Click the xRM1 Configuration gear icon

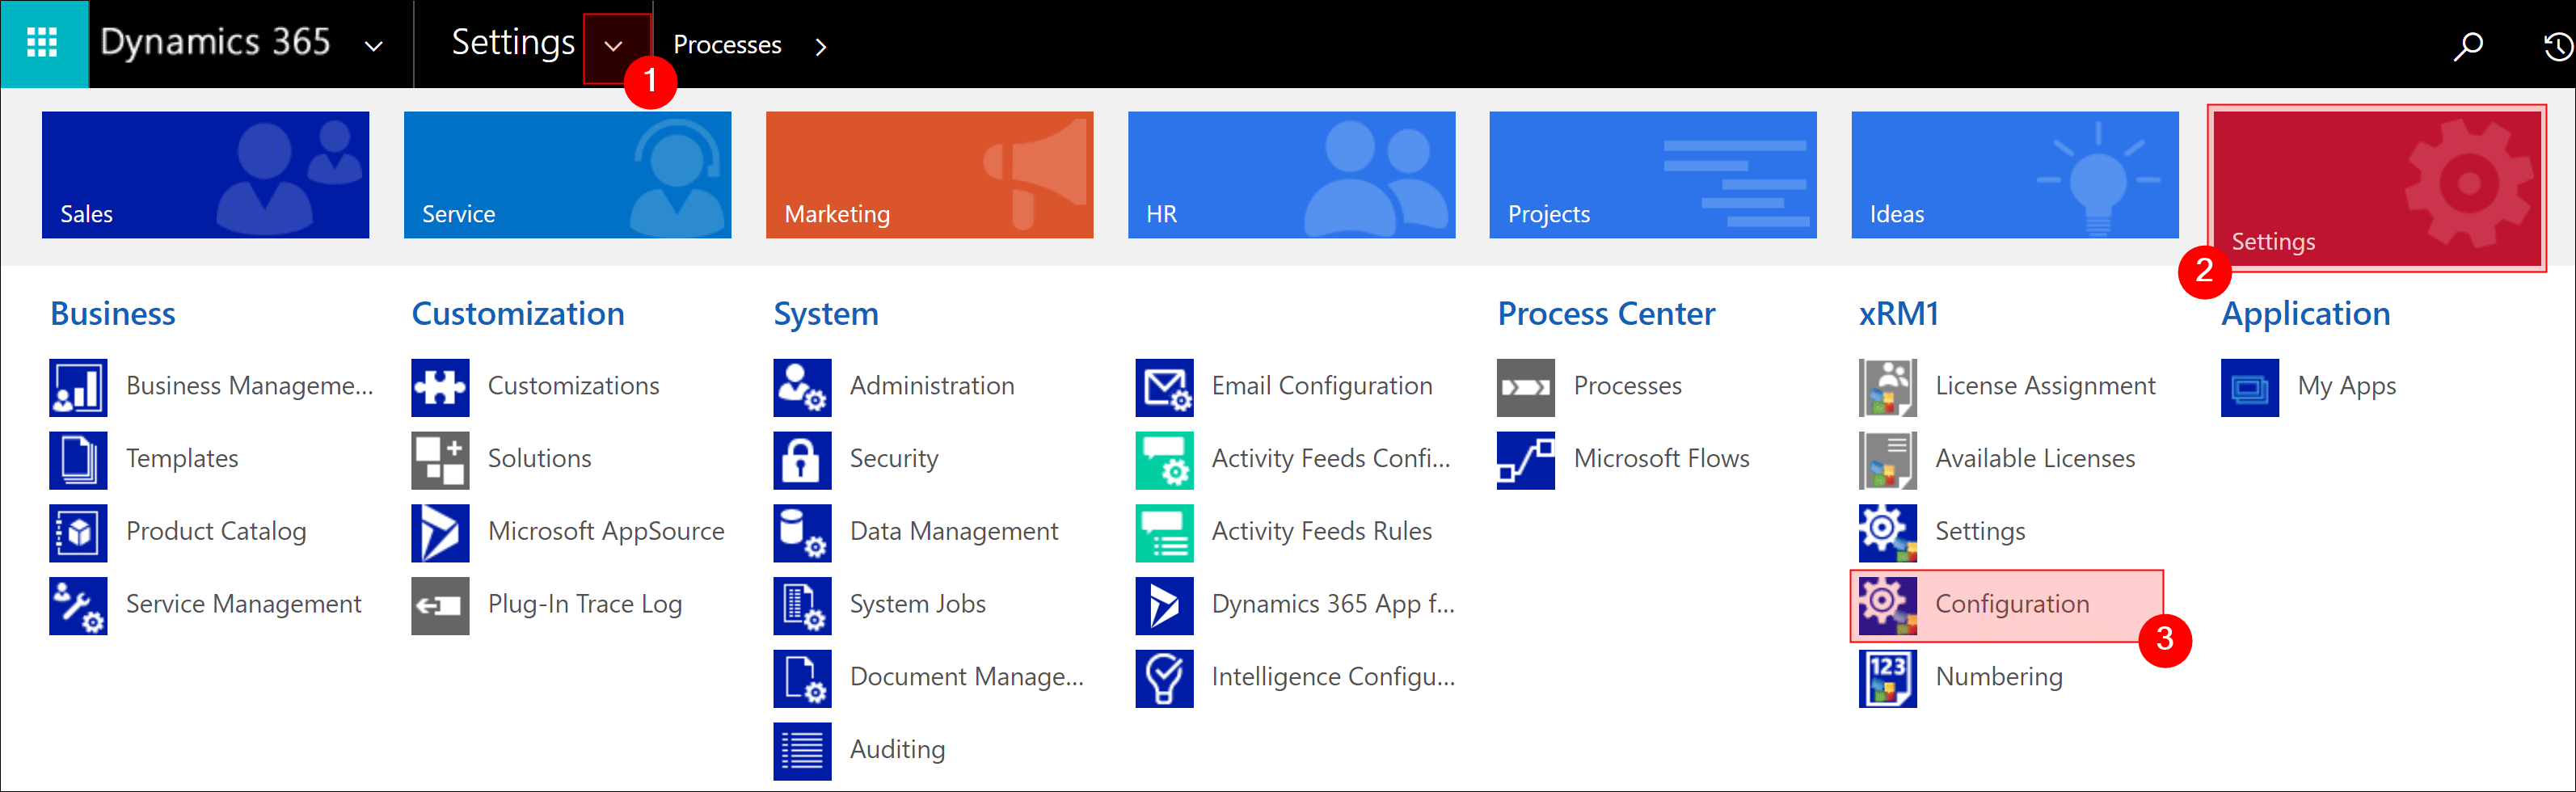point(1888,606)
